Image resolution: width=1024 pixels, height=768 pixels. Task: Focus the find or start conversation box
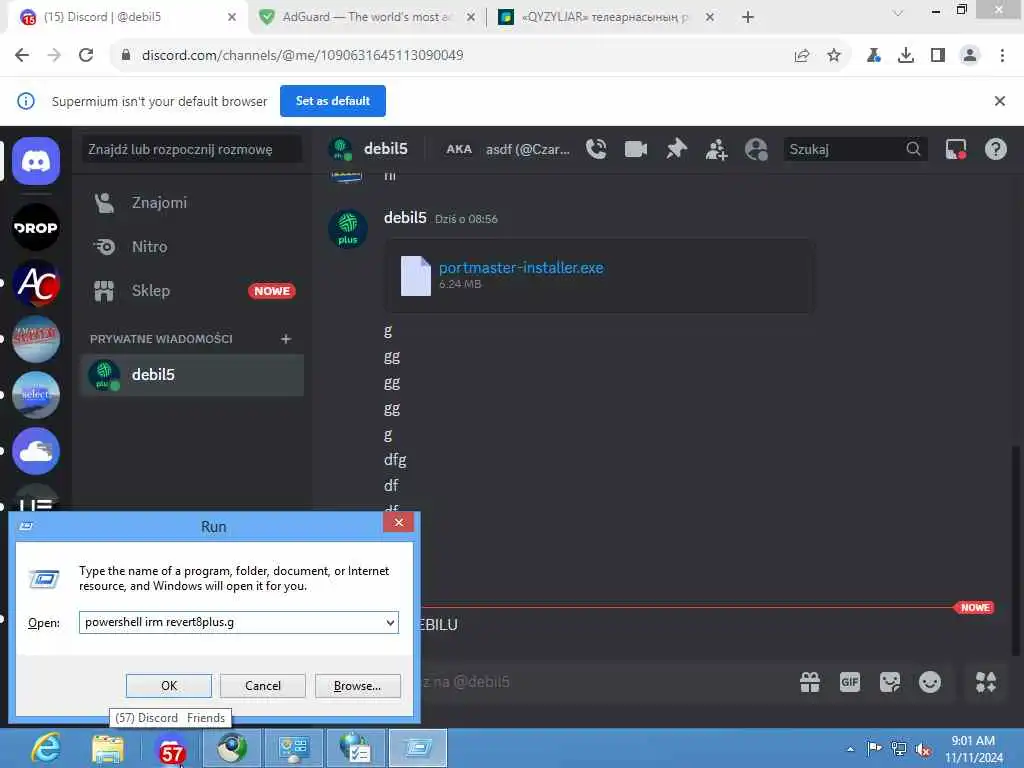[192, 150]
